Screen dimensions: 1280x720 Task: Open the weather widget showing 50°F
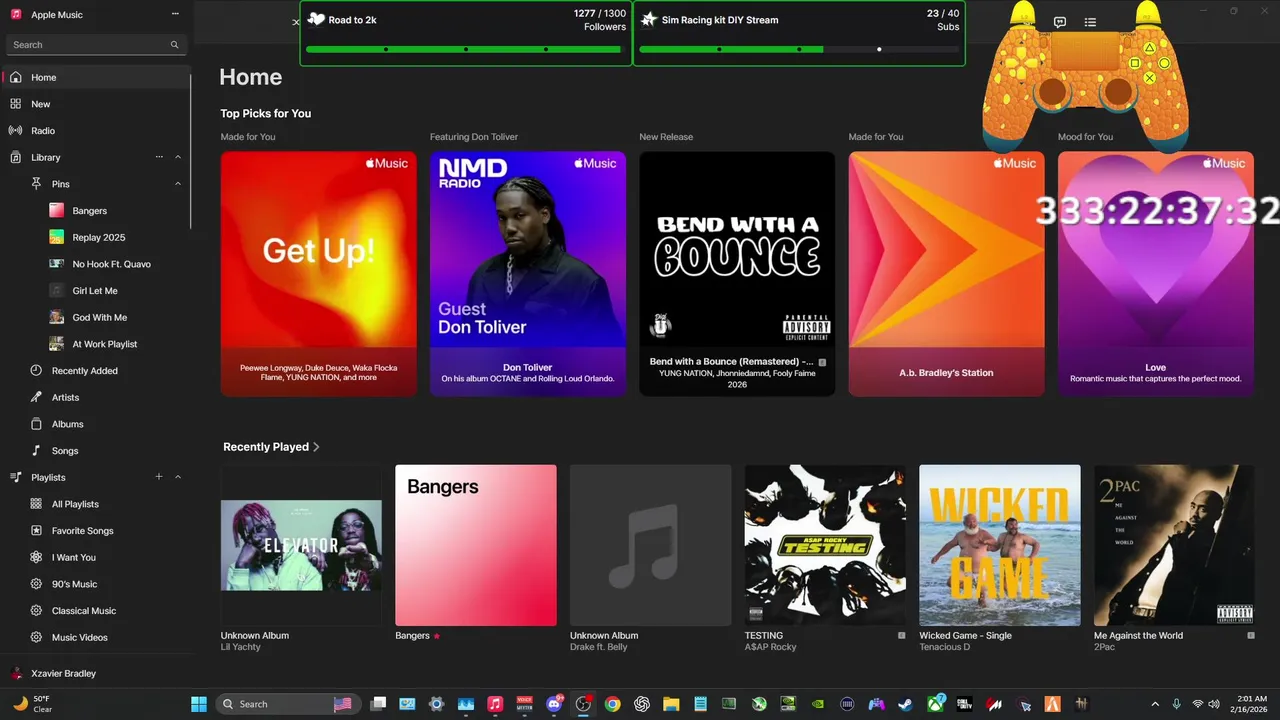click(x=32, y=704)
